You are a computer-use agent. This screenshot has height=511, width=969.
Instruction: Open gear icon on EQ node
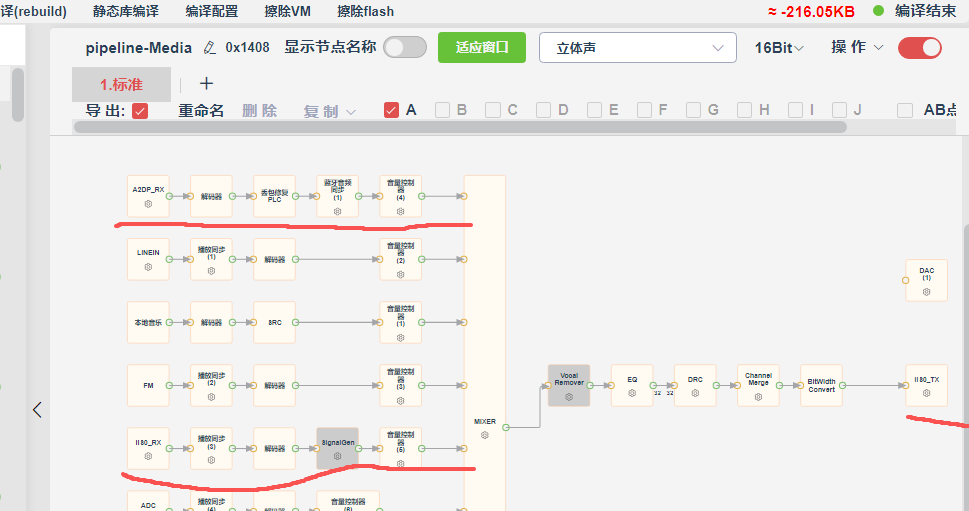tap(632, 393)
